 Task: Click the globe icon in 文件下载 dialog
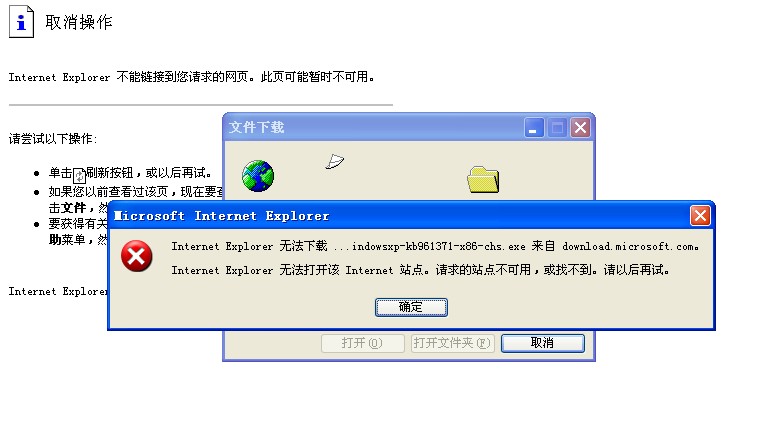pos(258,176)
